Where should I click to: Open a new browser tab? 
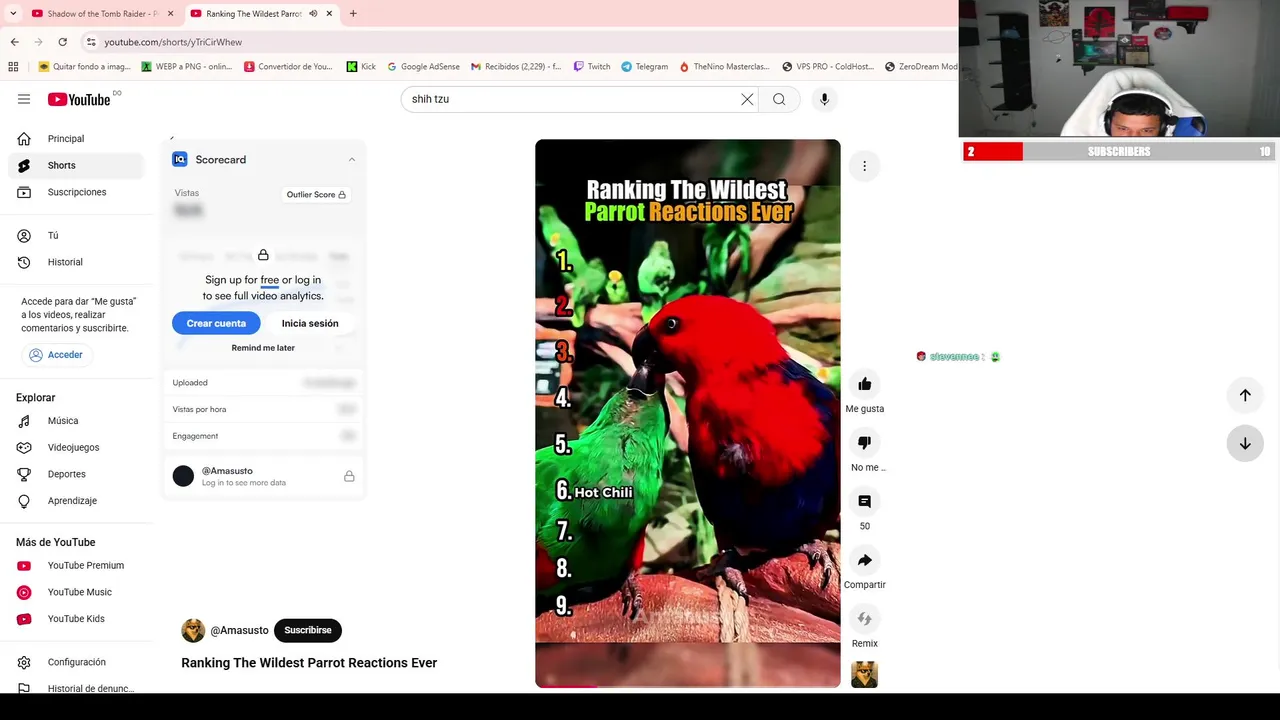[x=353, y=14]
